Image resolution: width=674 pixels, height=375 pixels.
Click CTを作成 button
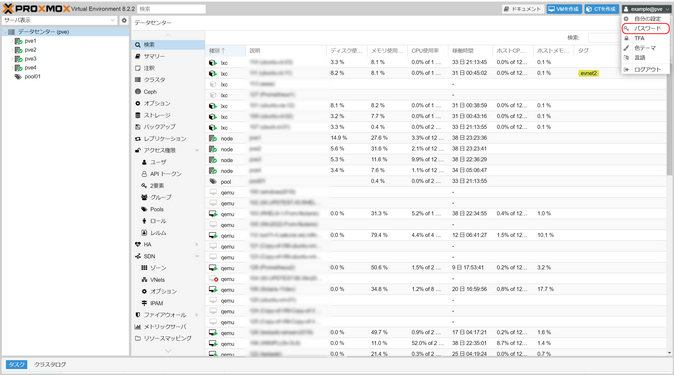click(602, 9)
